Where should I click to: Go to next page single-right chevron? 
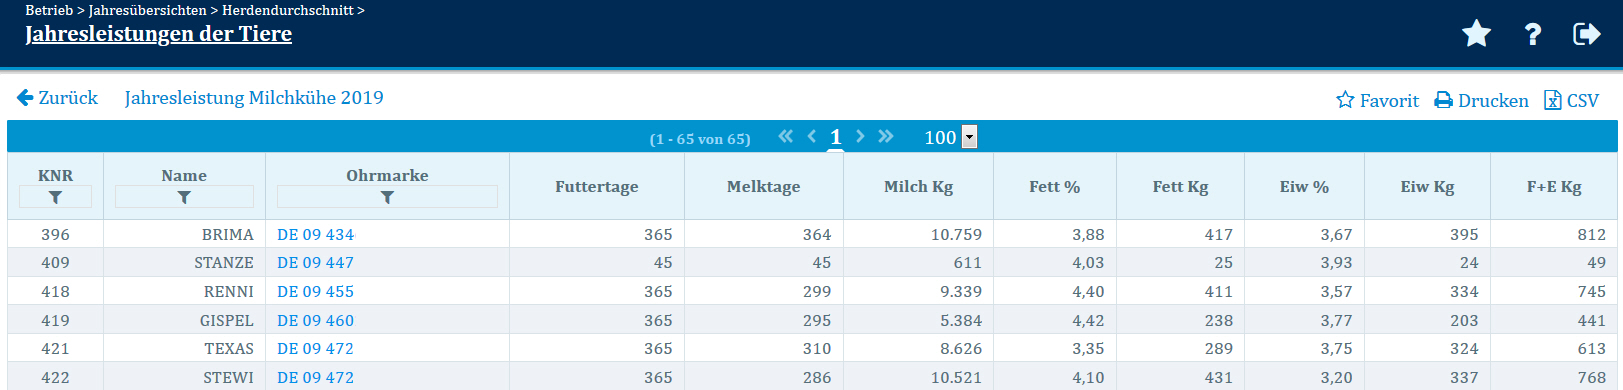[860, 136]
